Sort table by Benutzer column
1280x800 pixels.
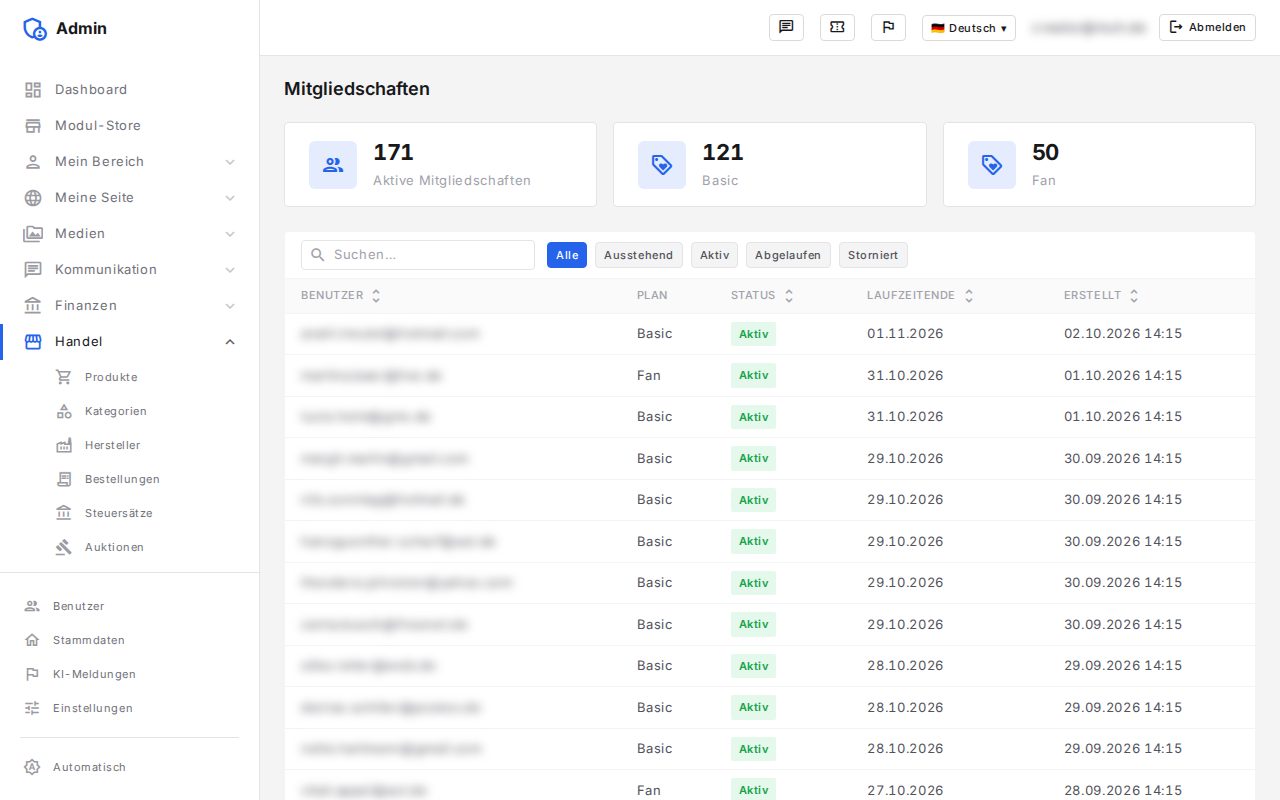(x=341, y=296)
